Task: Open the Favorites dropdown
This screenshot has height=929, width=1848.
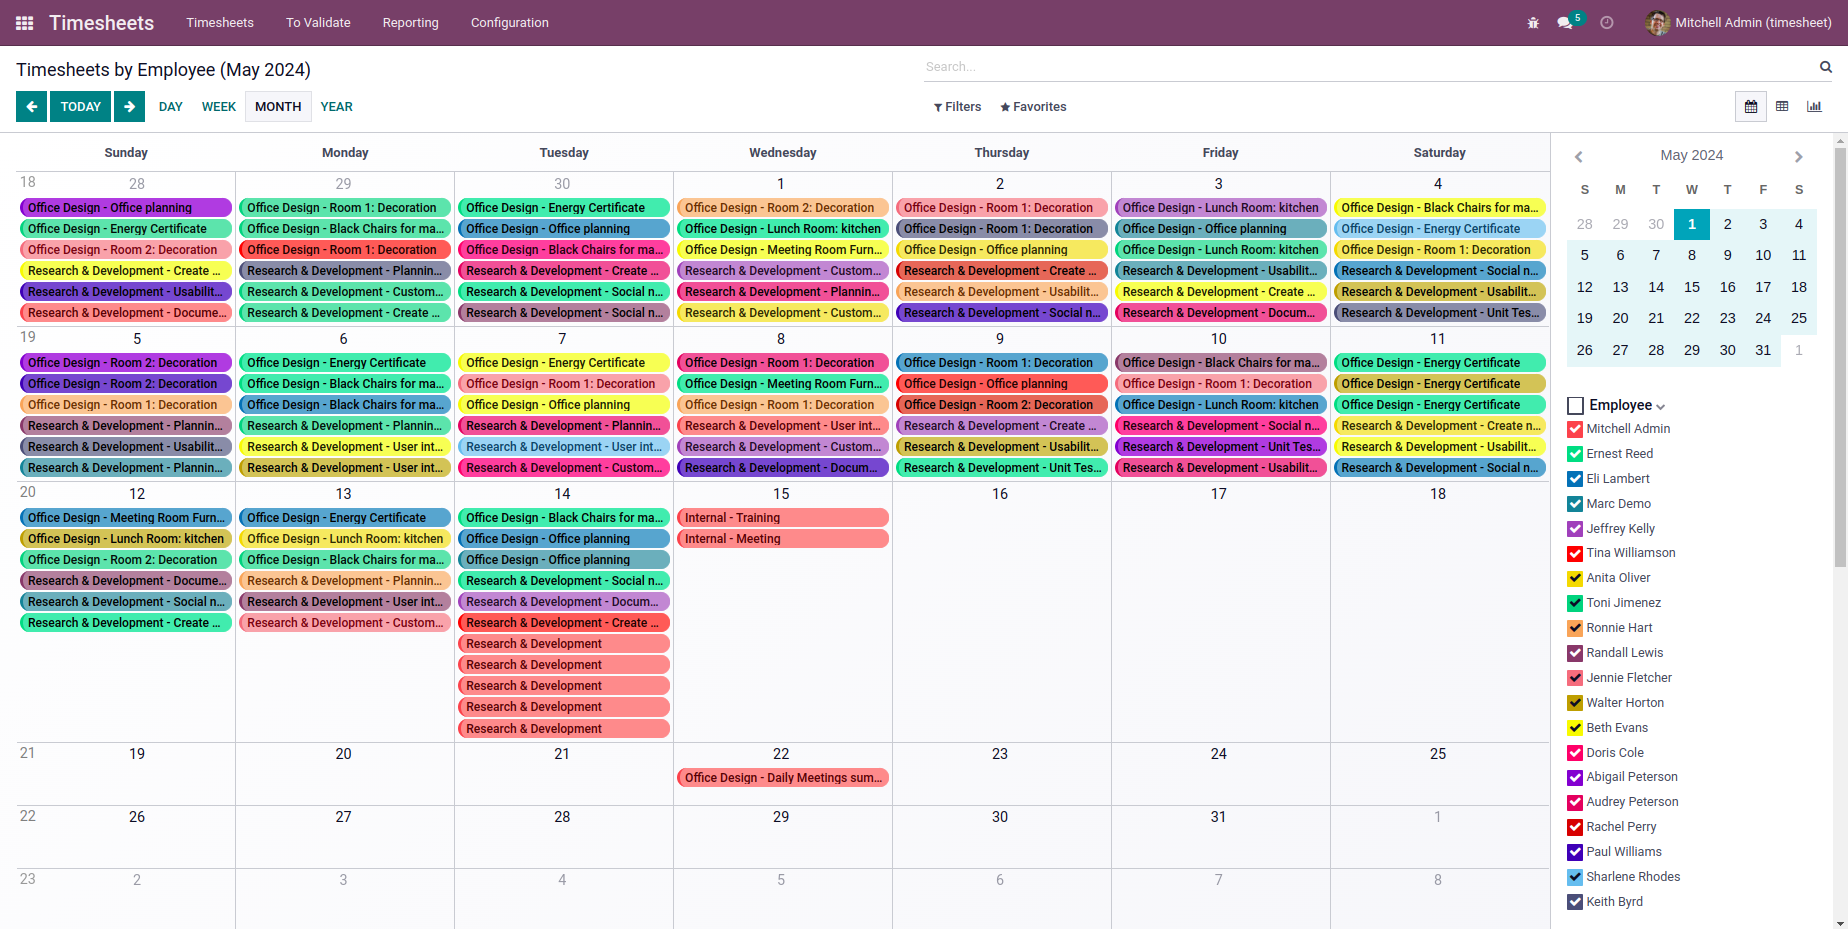Action: coord(1033,107)
